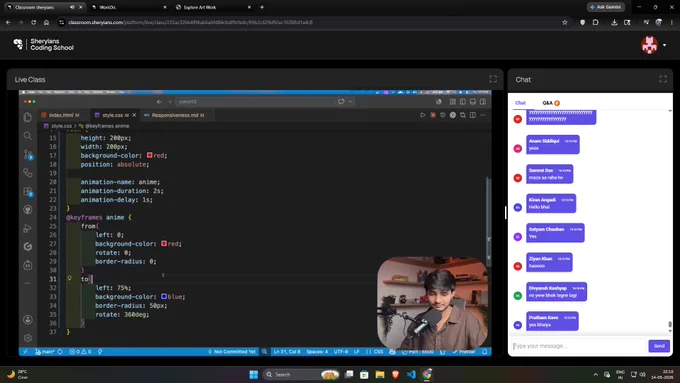Toggle primary sidebar layout icon in VS Code title bar

(463, 101)
